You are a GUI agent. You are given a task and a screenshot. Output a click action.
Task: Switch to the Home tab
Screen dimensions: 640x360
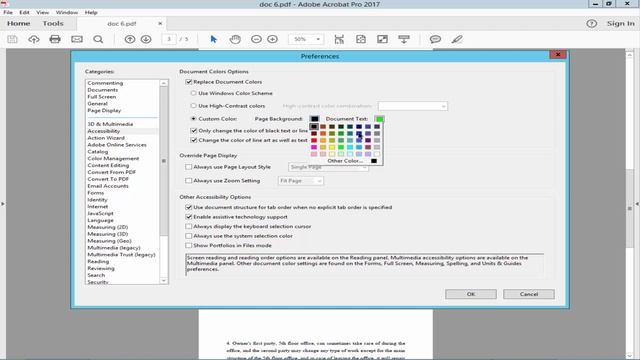[19, 24]
